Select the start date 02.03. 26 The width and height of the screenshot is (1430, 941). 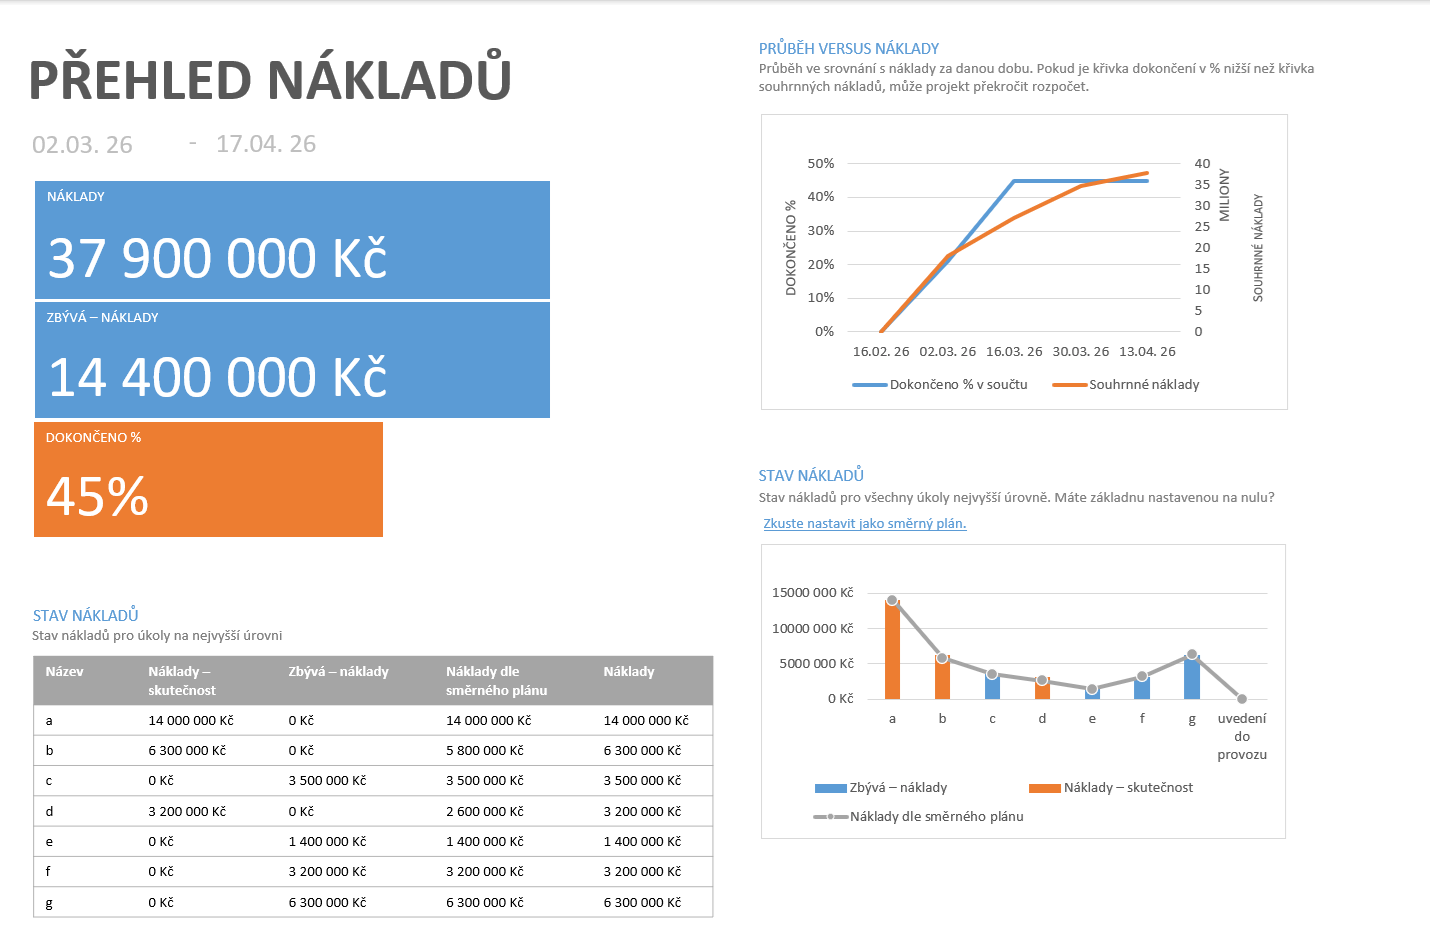click(x=82, y=145)
